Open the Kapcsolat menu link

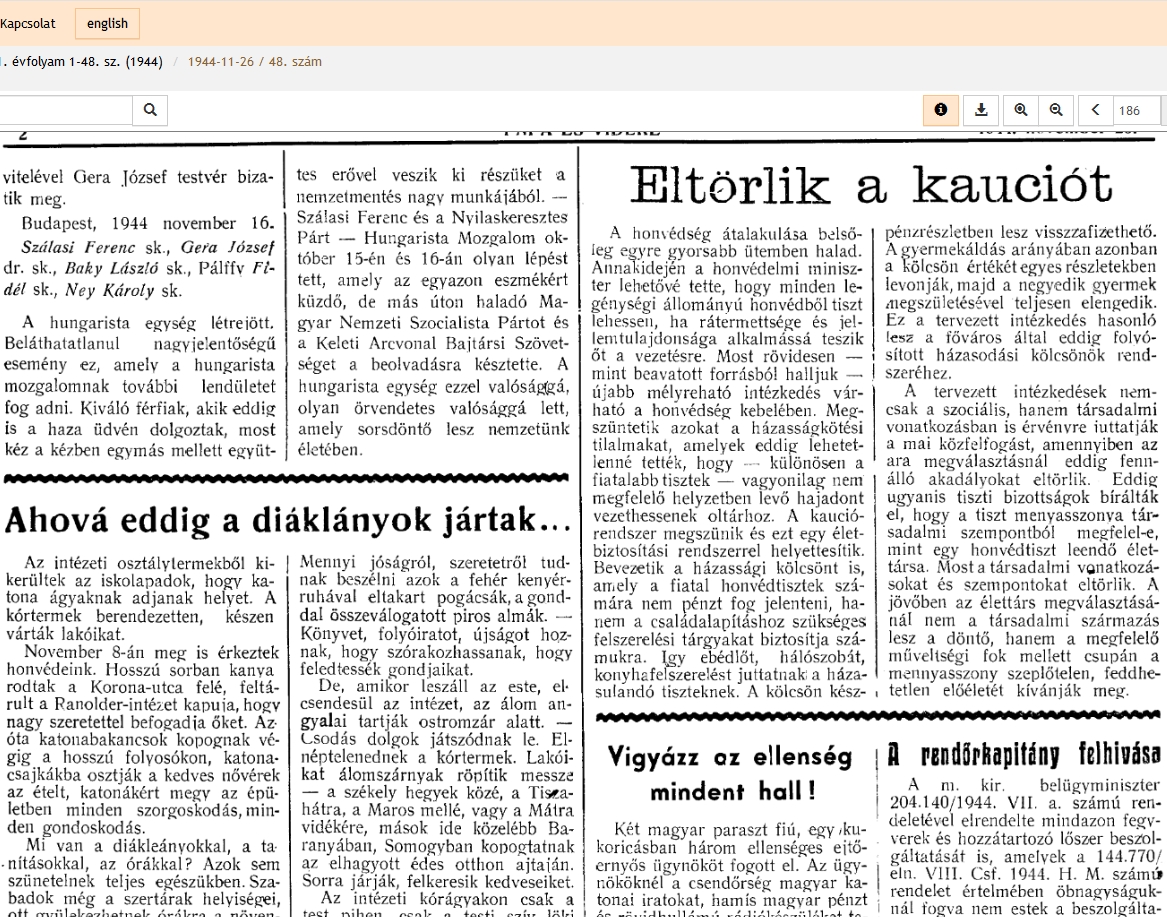[x=28, y=24]
